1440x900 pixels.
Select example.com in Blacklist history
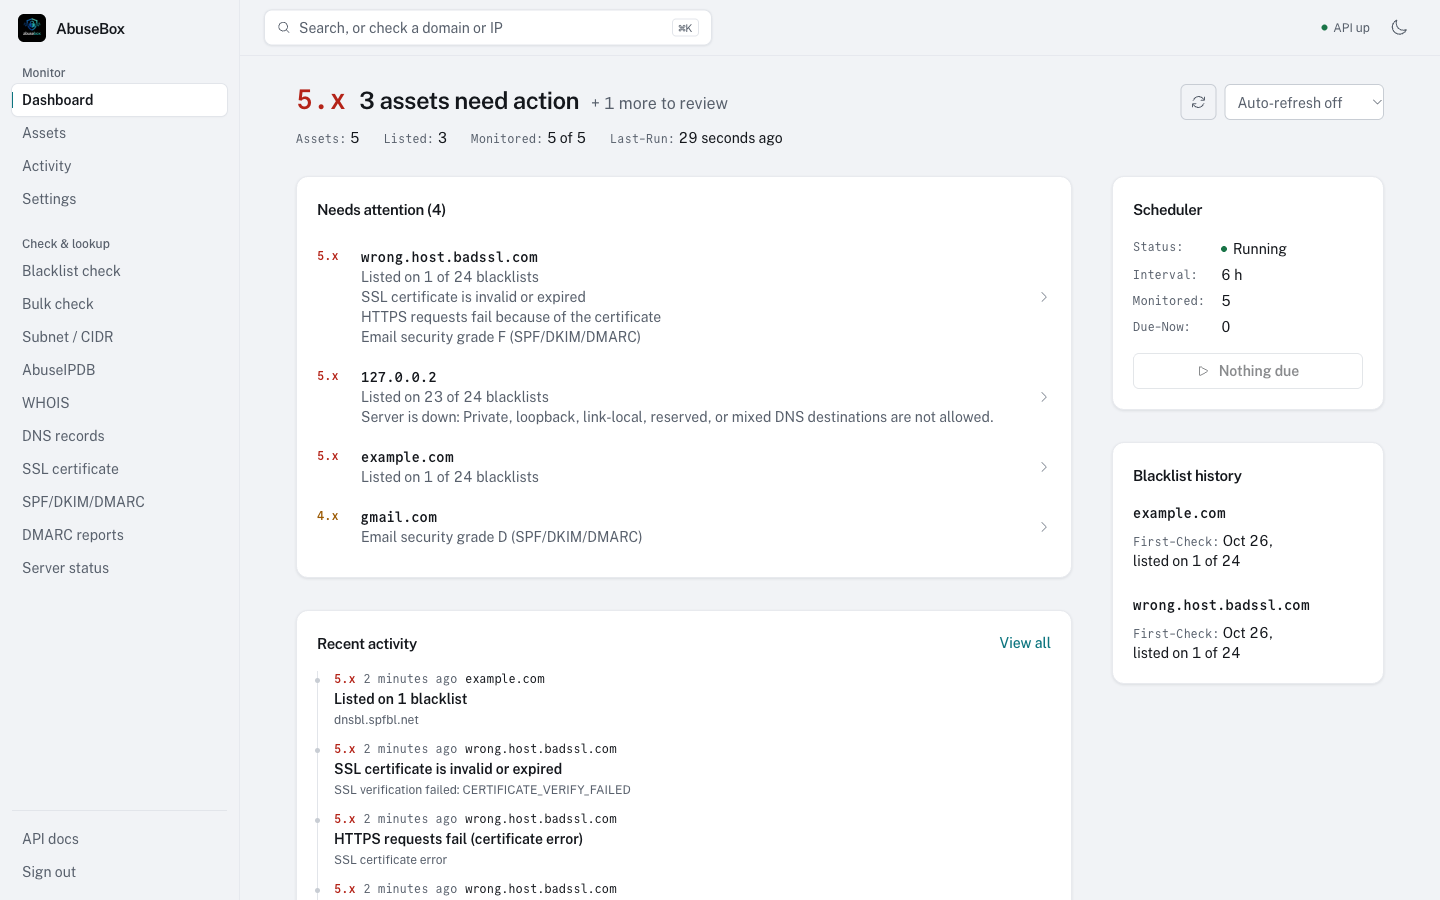pos(1179,513)
